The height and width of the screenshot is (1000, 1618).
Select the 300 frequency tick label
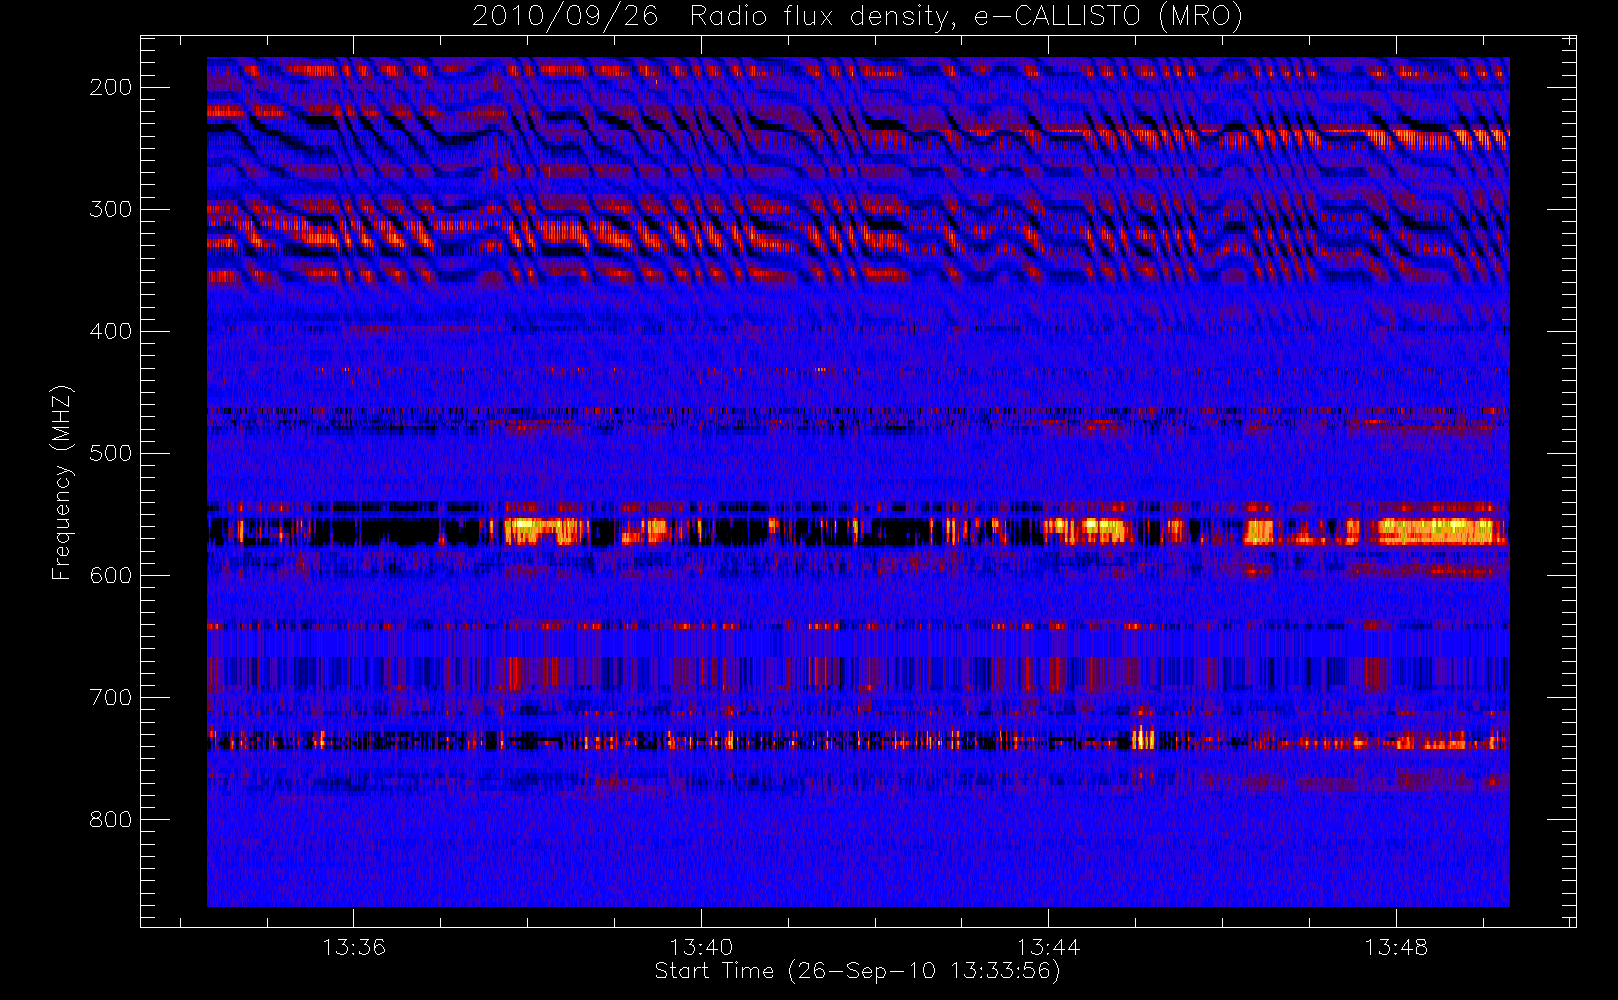coord(111,209)
